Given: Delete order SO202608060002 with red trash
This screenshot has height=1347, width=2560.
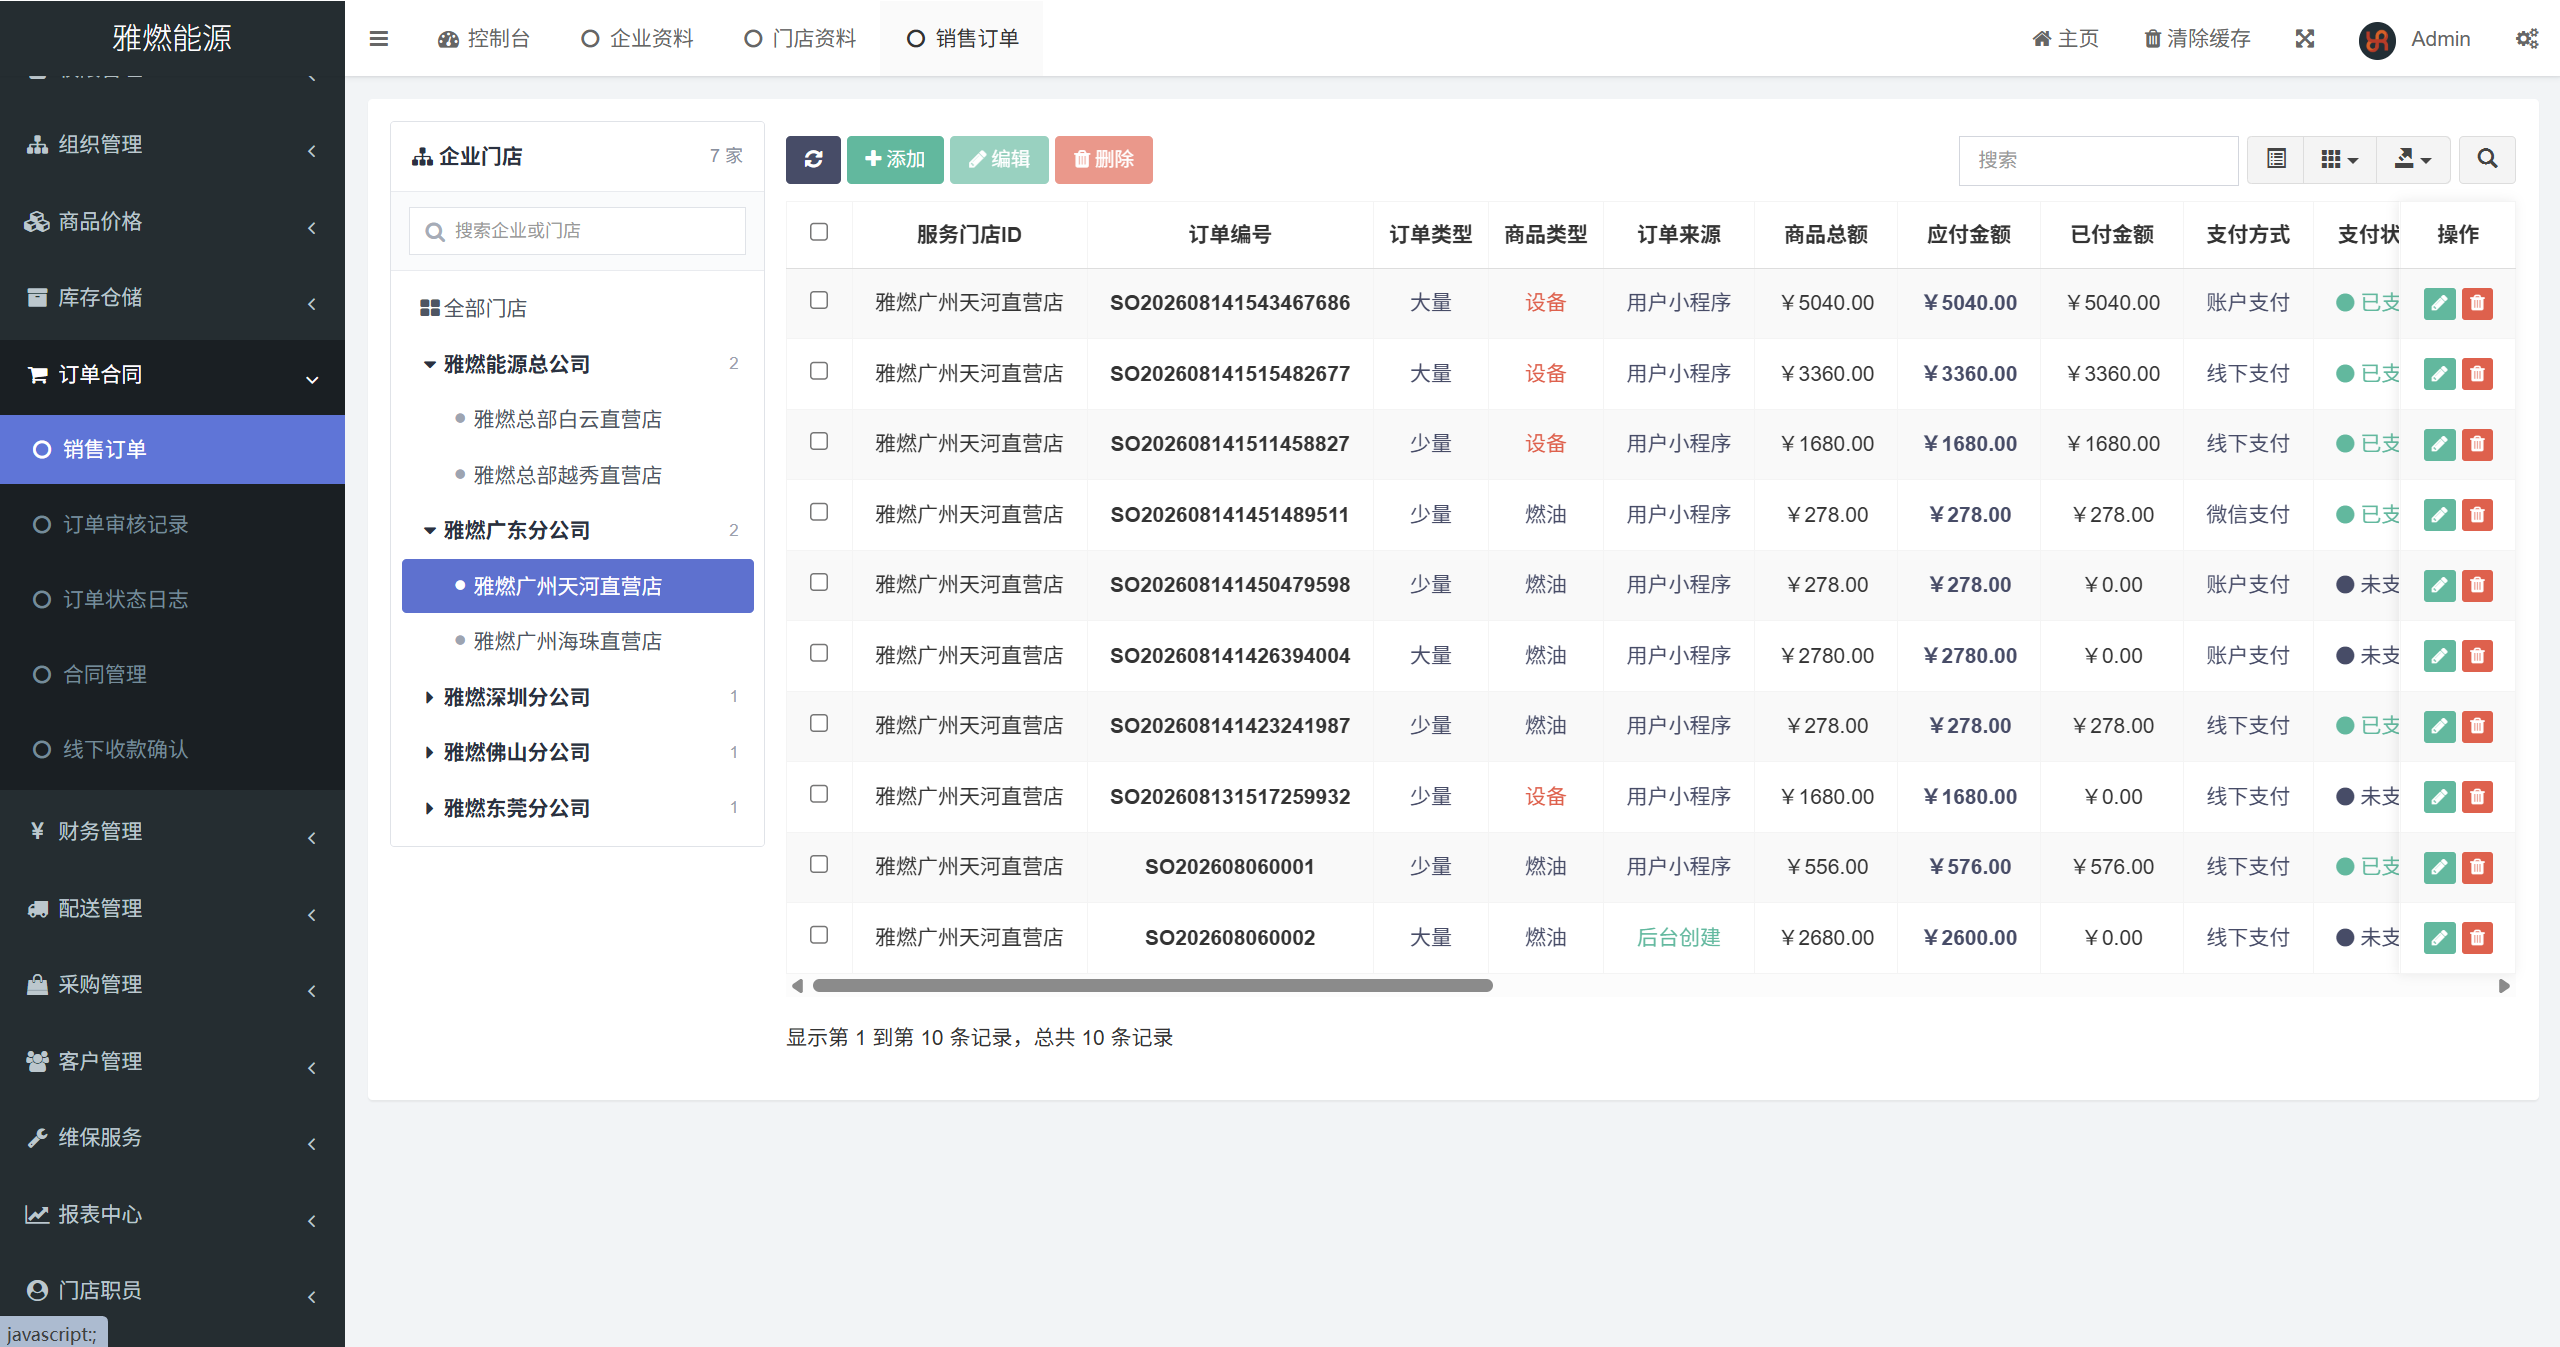Looking at the screenshot, I should coord(2477,938).
